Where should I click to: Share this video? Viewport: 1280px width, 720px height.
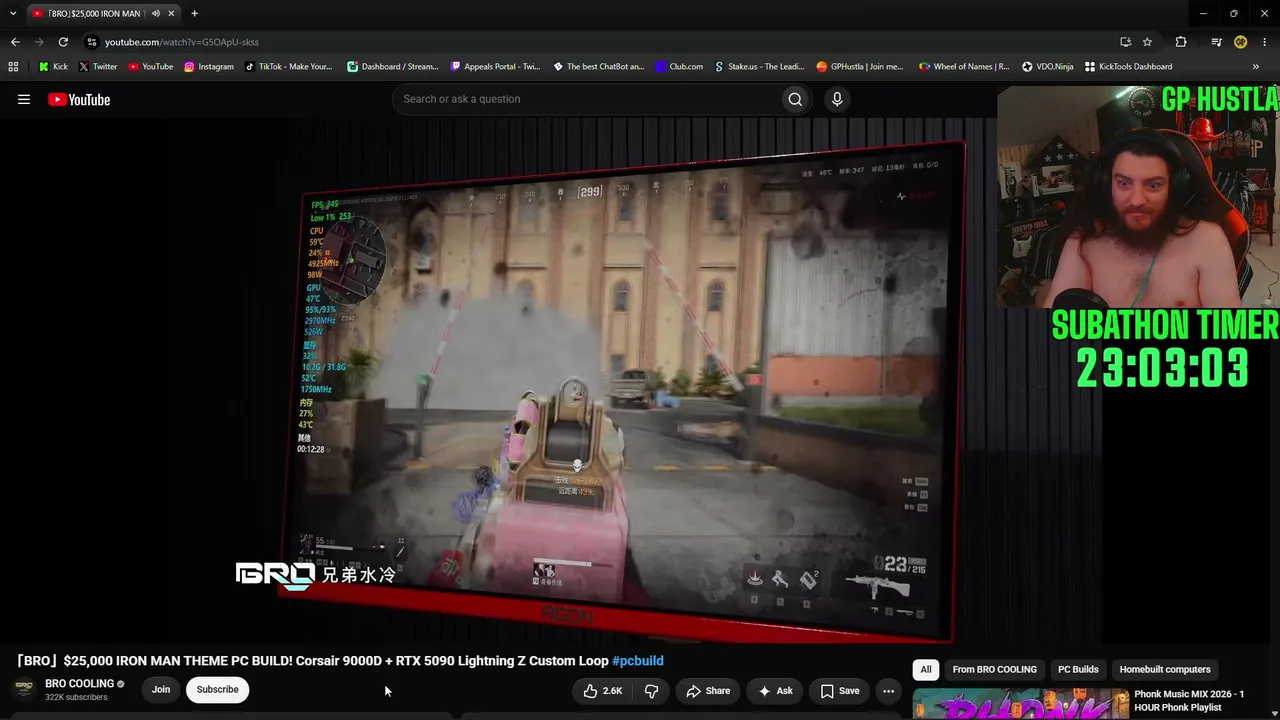(708, 691)
